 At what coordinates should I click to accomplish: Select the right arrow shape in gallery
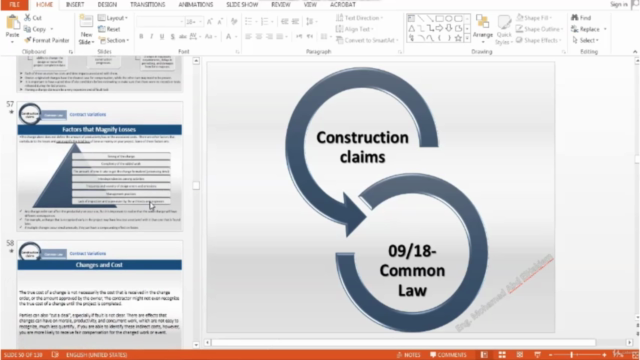point(439,28)
